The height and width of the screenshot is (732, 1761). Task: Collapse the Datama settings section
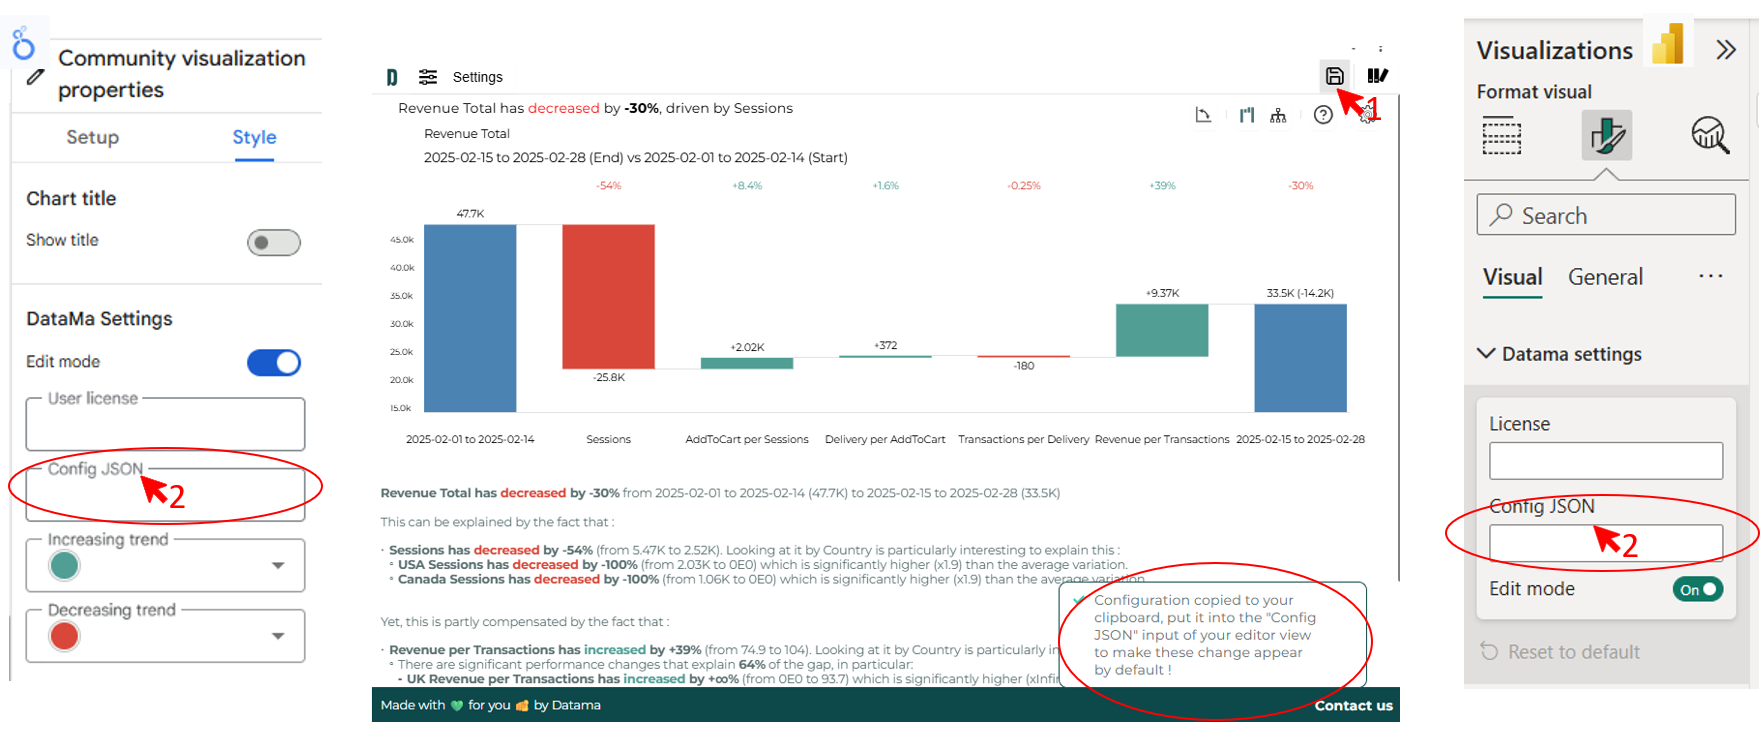point(1487,354)
